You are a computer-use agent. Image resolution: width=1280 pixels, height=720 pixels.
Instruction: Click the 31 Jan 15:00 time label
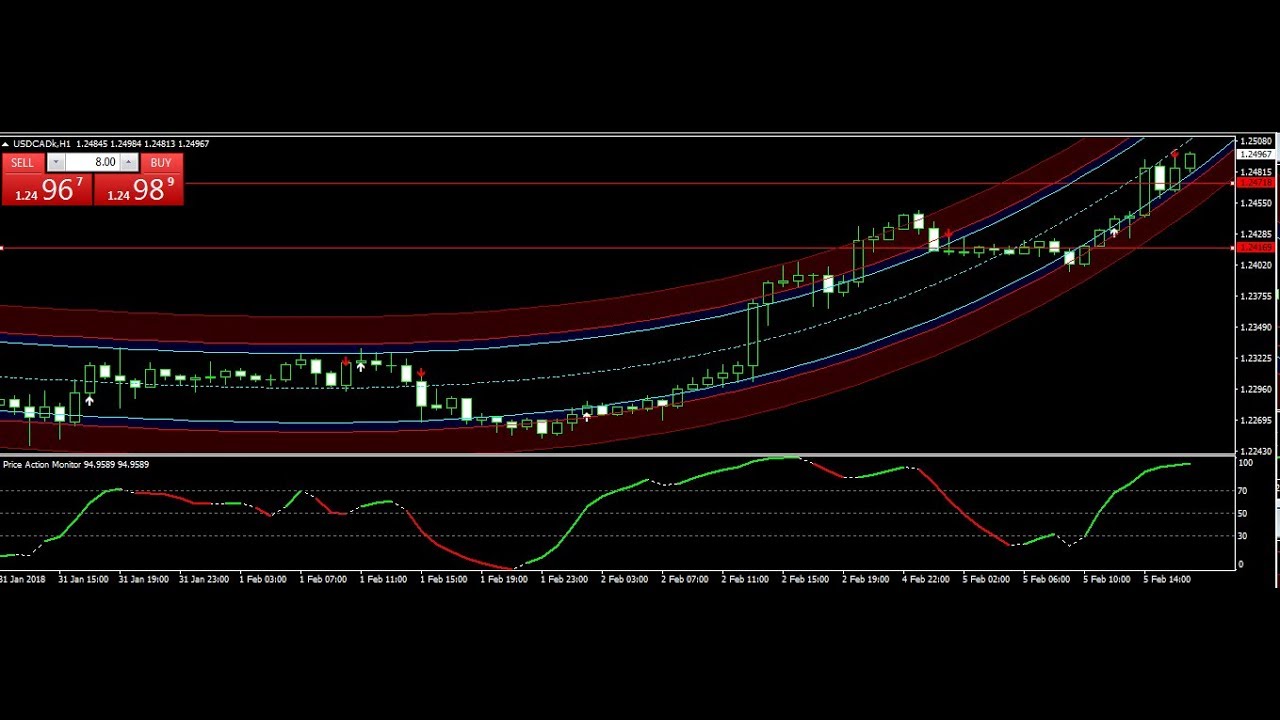[x=83, y=579]
